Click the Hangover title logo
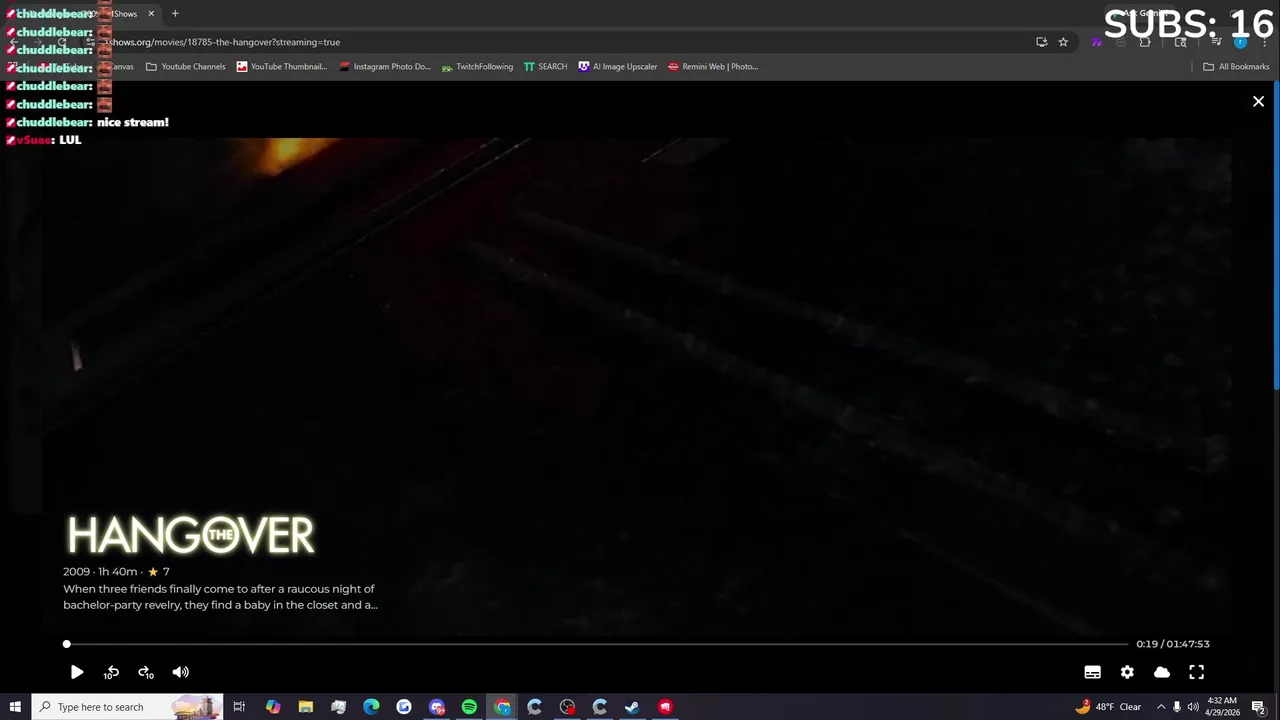The width and height of the screenshot is (1280, 720). [190, 535]
